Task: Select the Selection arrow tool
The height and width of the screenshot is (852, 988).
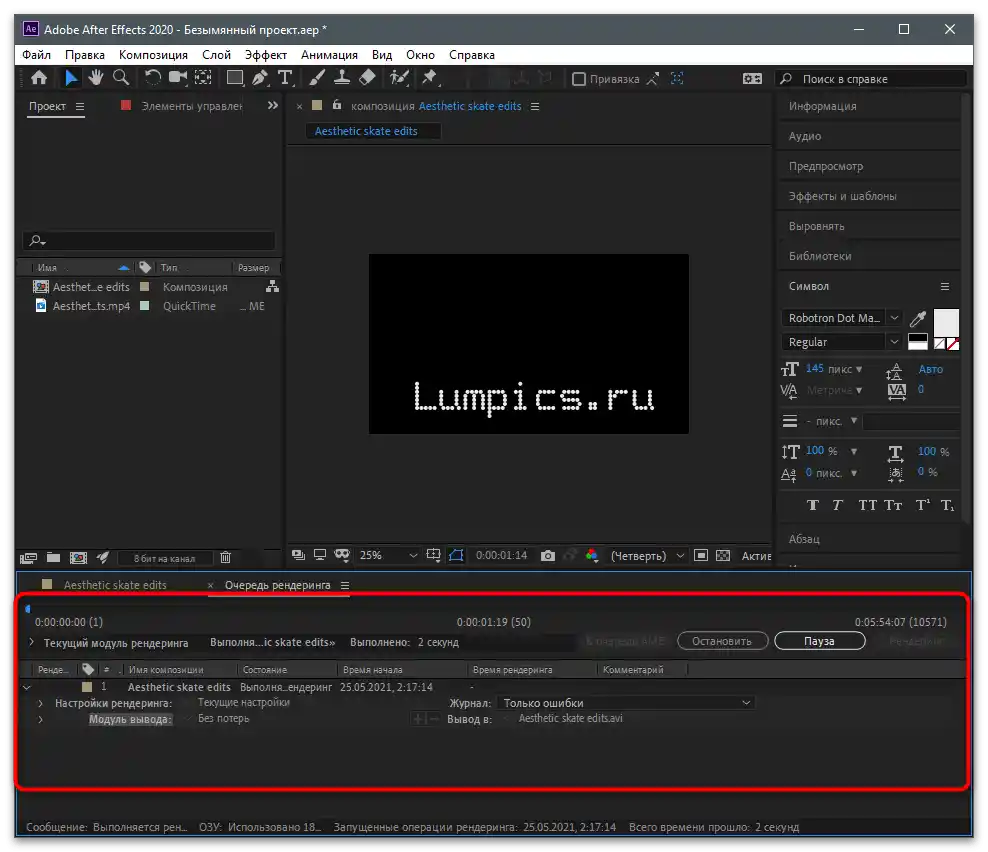Action: coord(71,78)
